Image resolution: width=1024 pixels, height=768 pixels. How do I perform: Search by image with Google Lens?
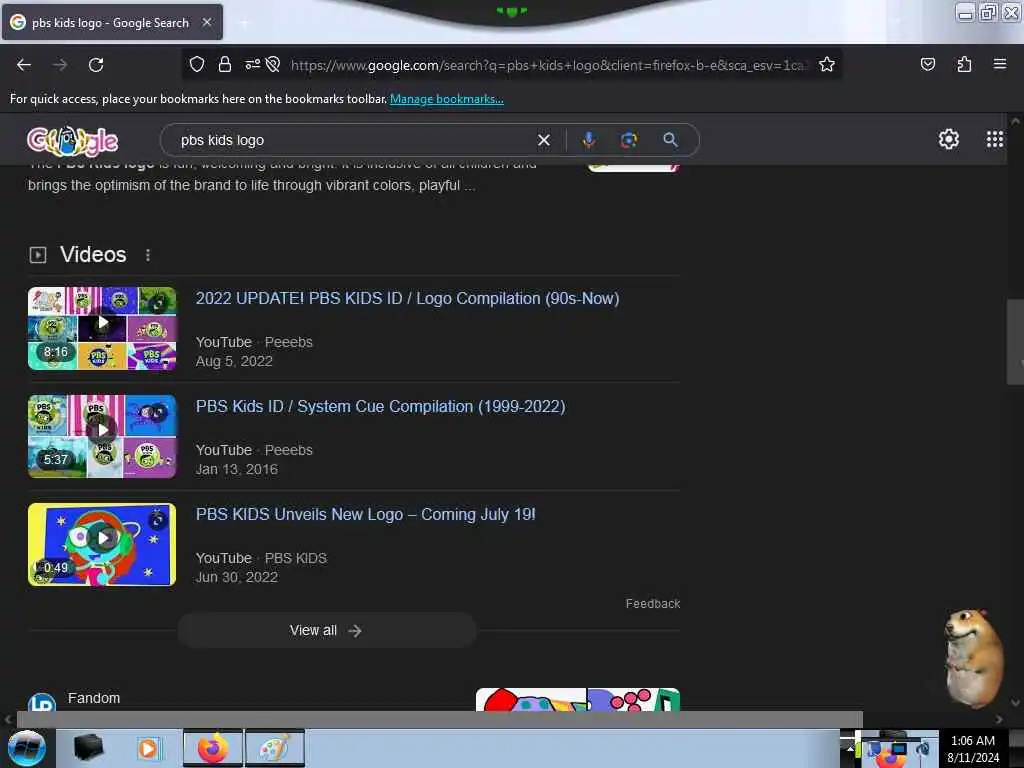click(629, 140)
